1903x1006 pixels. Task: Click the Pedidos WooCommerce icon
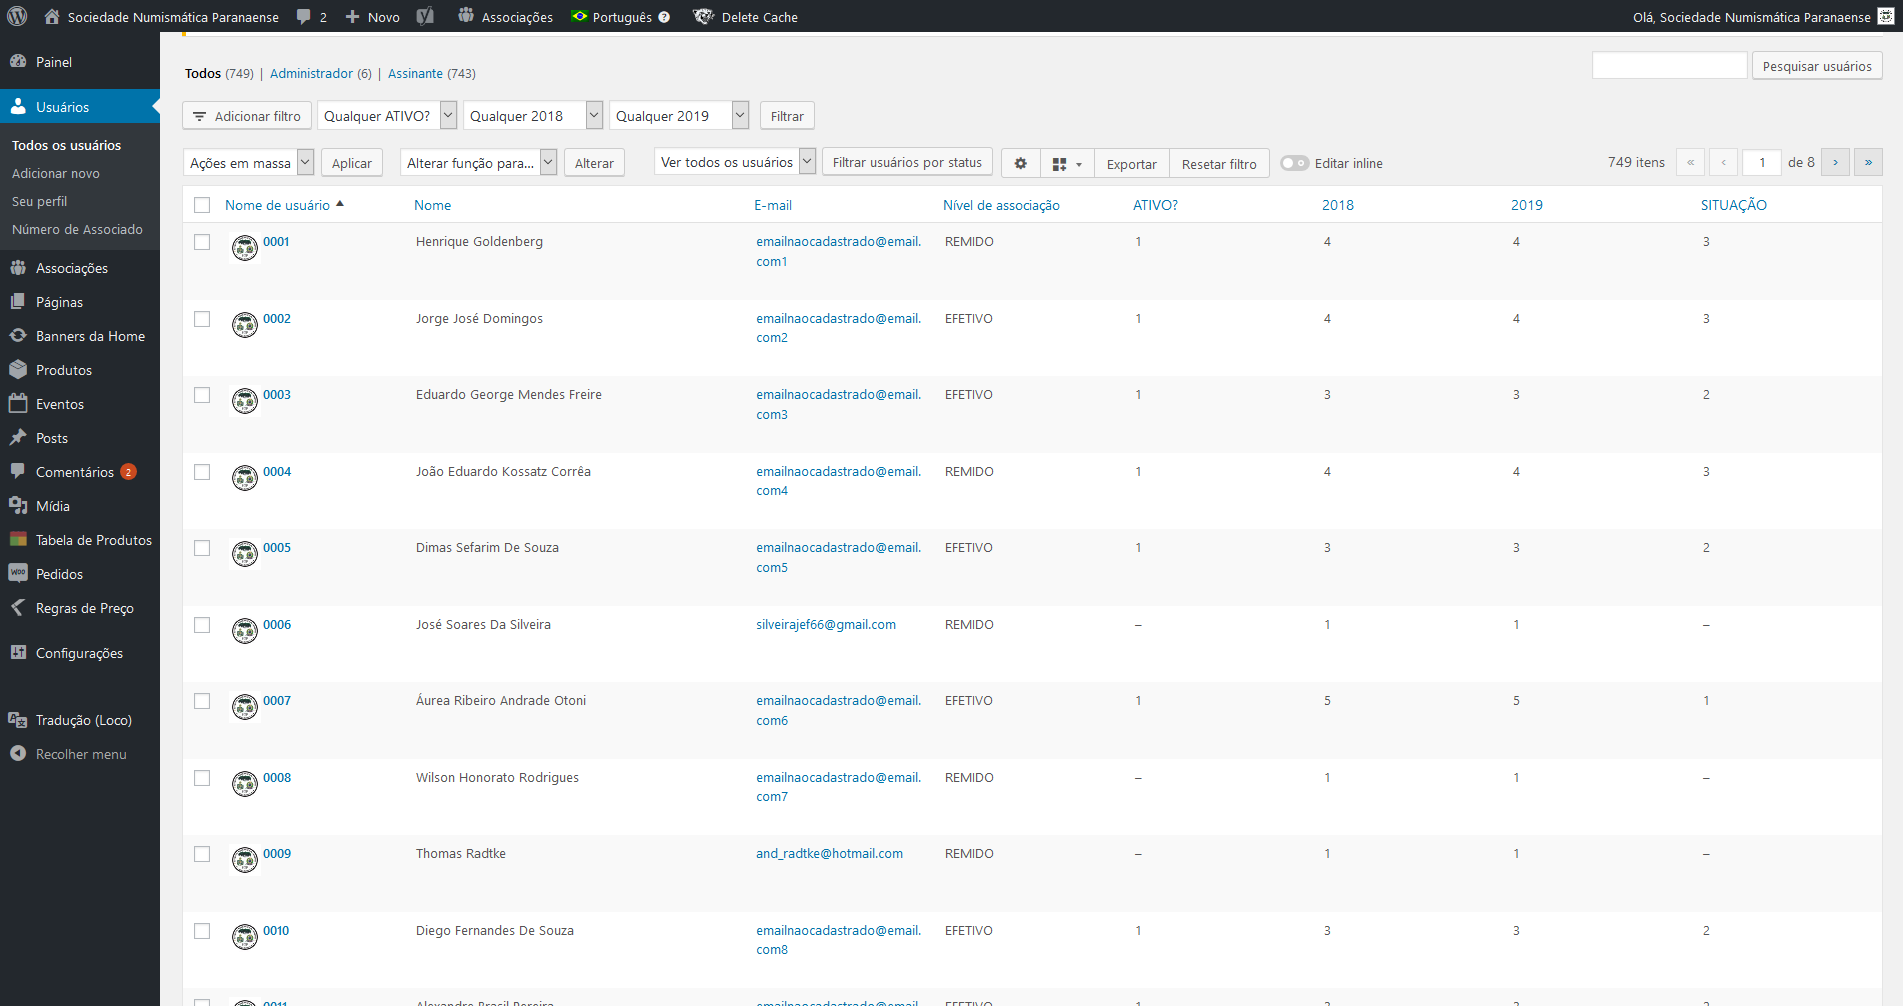click(x=18, y=573)
